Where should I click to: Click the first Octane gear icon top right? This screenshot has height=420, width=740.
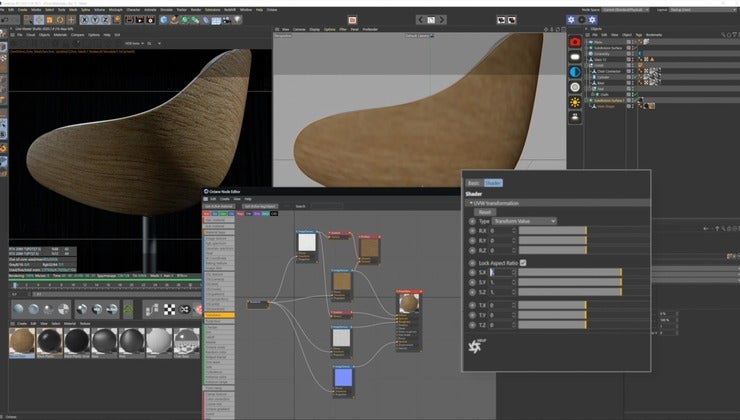[x=571, y=20]
